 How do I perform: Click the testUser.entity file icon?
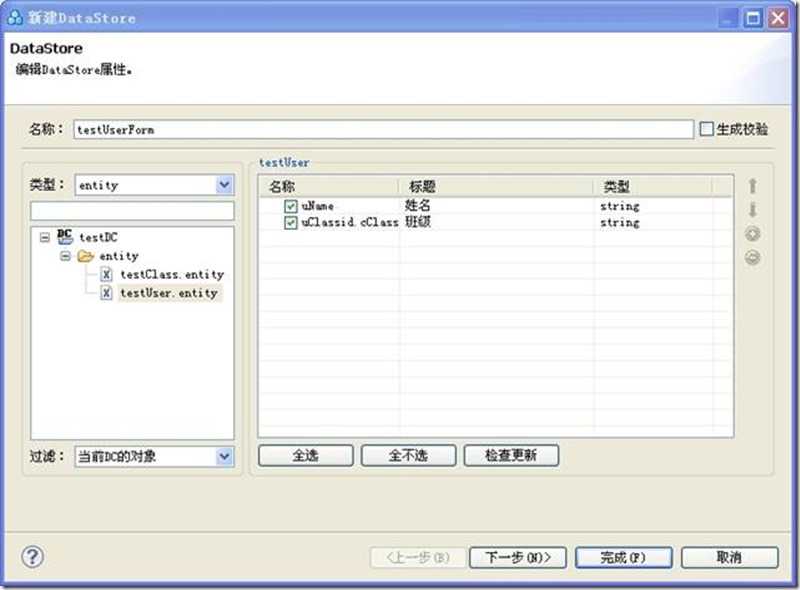106,293
